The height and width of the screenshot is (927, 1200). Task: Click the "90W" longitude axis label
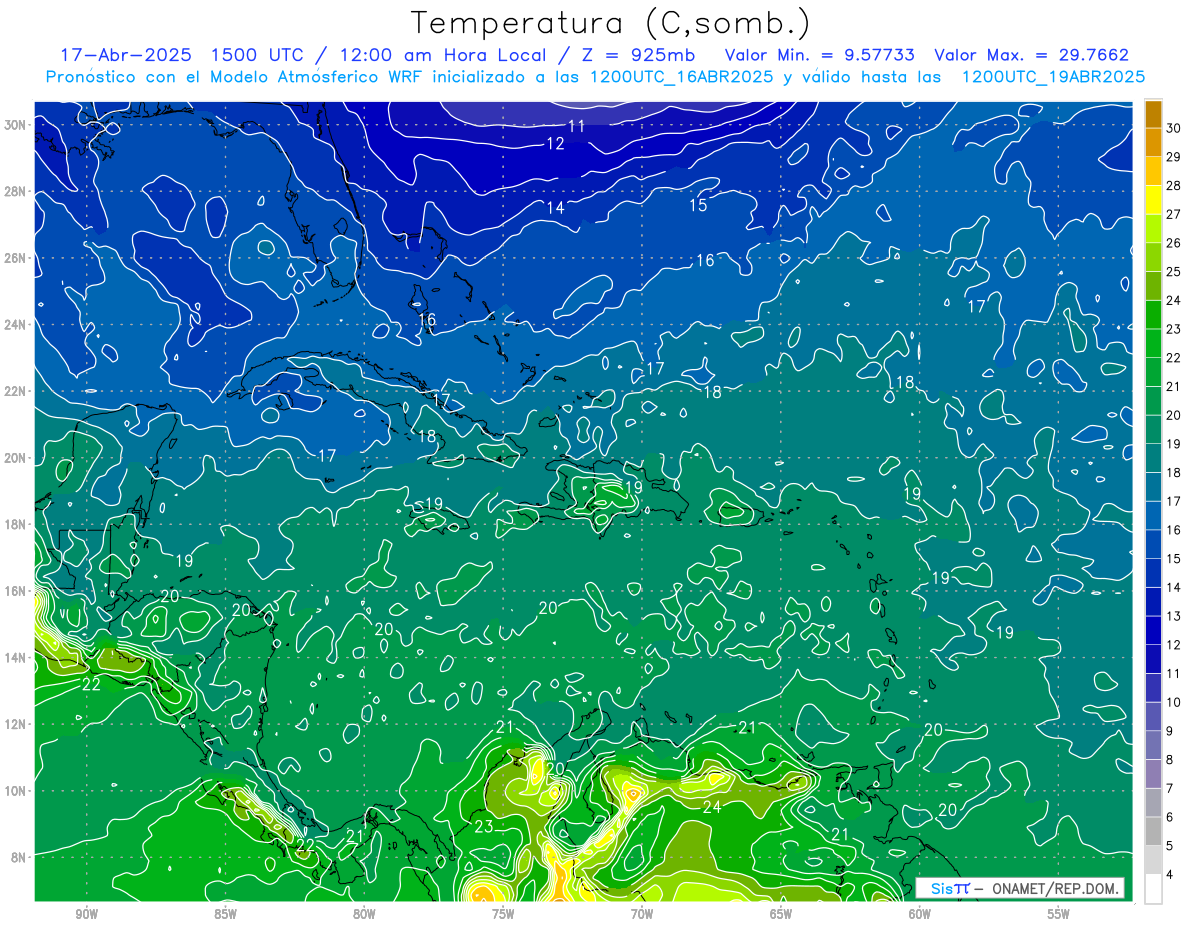[x=86, y=913]
